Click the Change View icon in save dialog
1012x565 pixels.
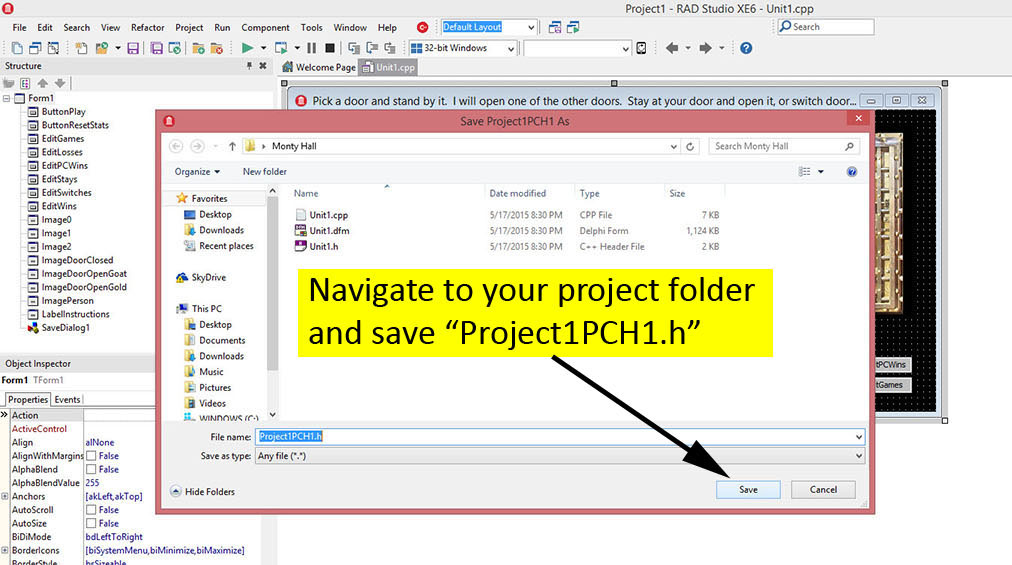pyautogui.click(x=804, y=171)
